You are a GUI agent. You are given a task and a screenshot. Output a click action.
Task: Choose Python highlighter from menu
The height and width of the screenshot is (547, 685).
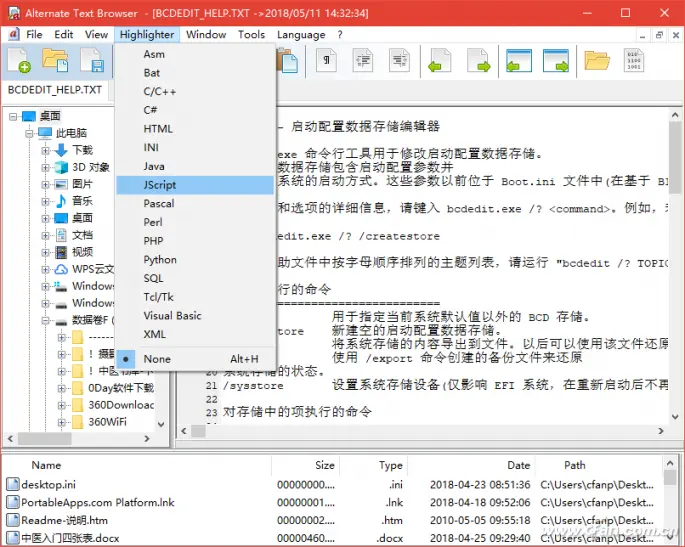click(x=195, y=260)
